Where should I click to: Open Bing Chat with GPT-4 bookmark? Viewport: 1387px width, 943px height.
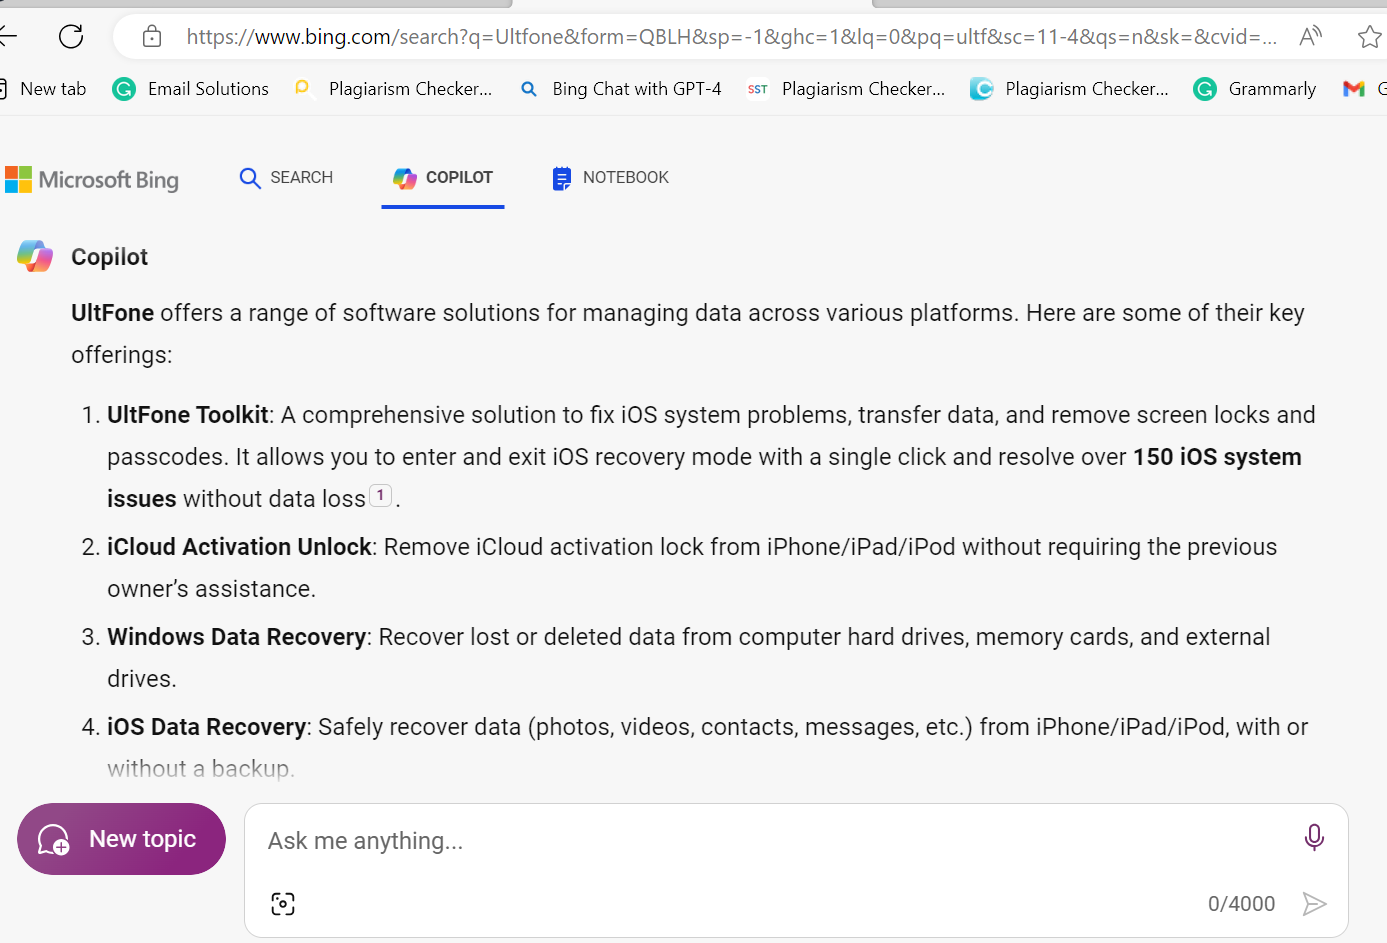pyautogui.click(x=621, y=89)
